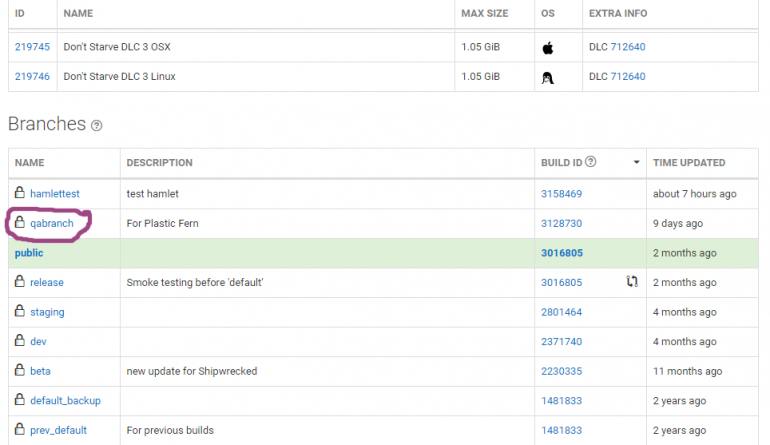Click the Build ID help question icon

(x=591, y=162)
